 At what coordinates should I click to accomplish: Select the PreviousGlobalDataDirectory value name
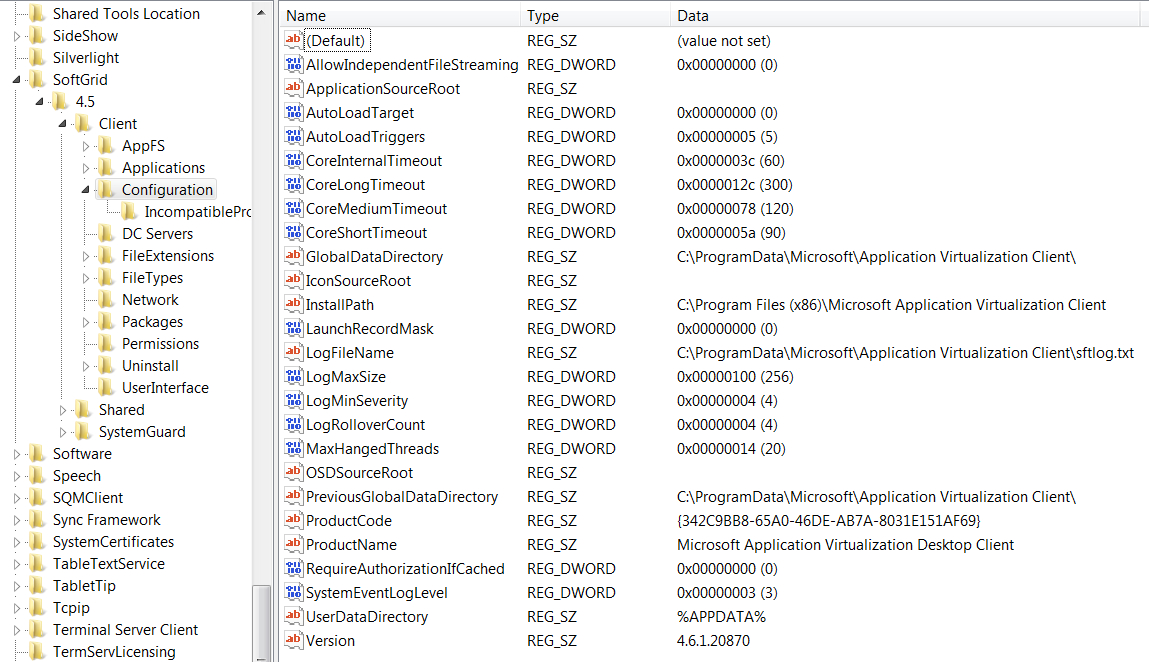(402, 496)
